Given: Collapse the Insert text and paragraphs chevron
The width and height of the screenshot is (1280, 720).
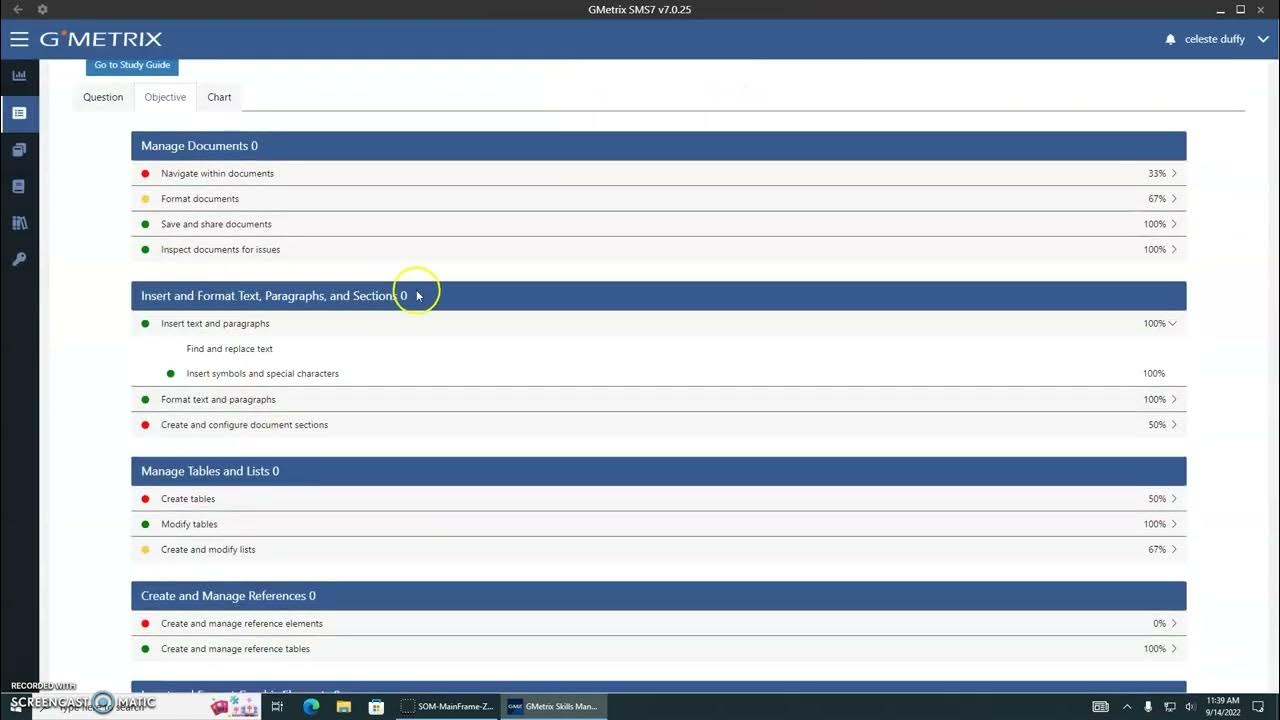Looking at the screenshot, I should [1173, 324].
